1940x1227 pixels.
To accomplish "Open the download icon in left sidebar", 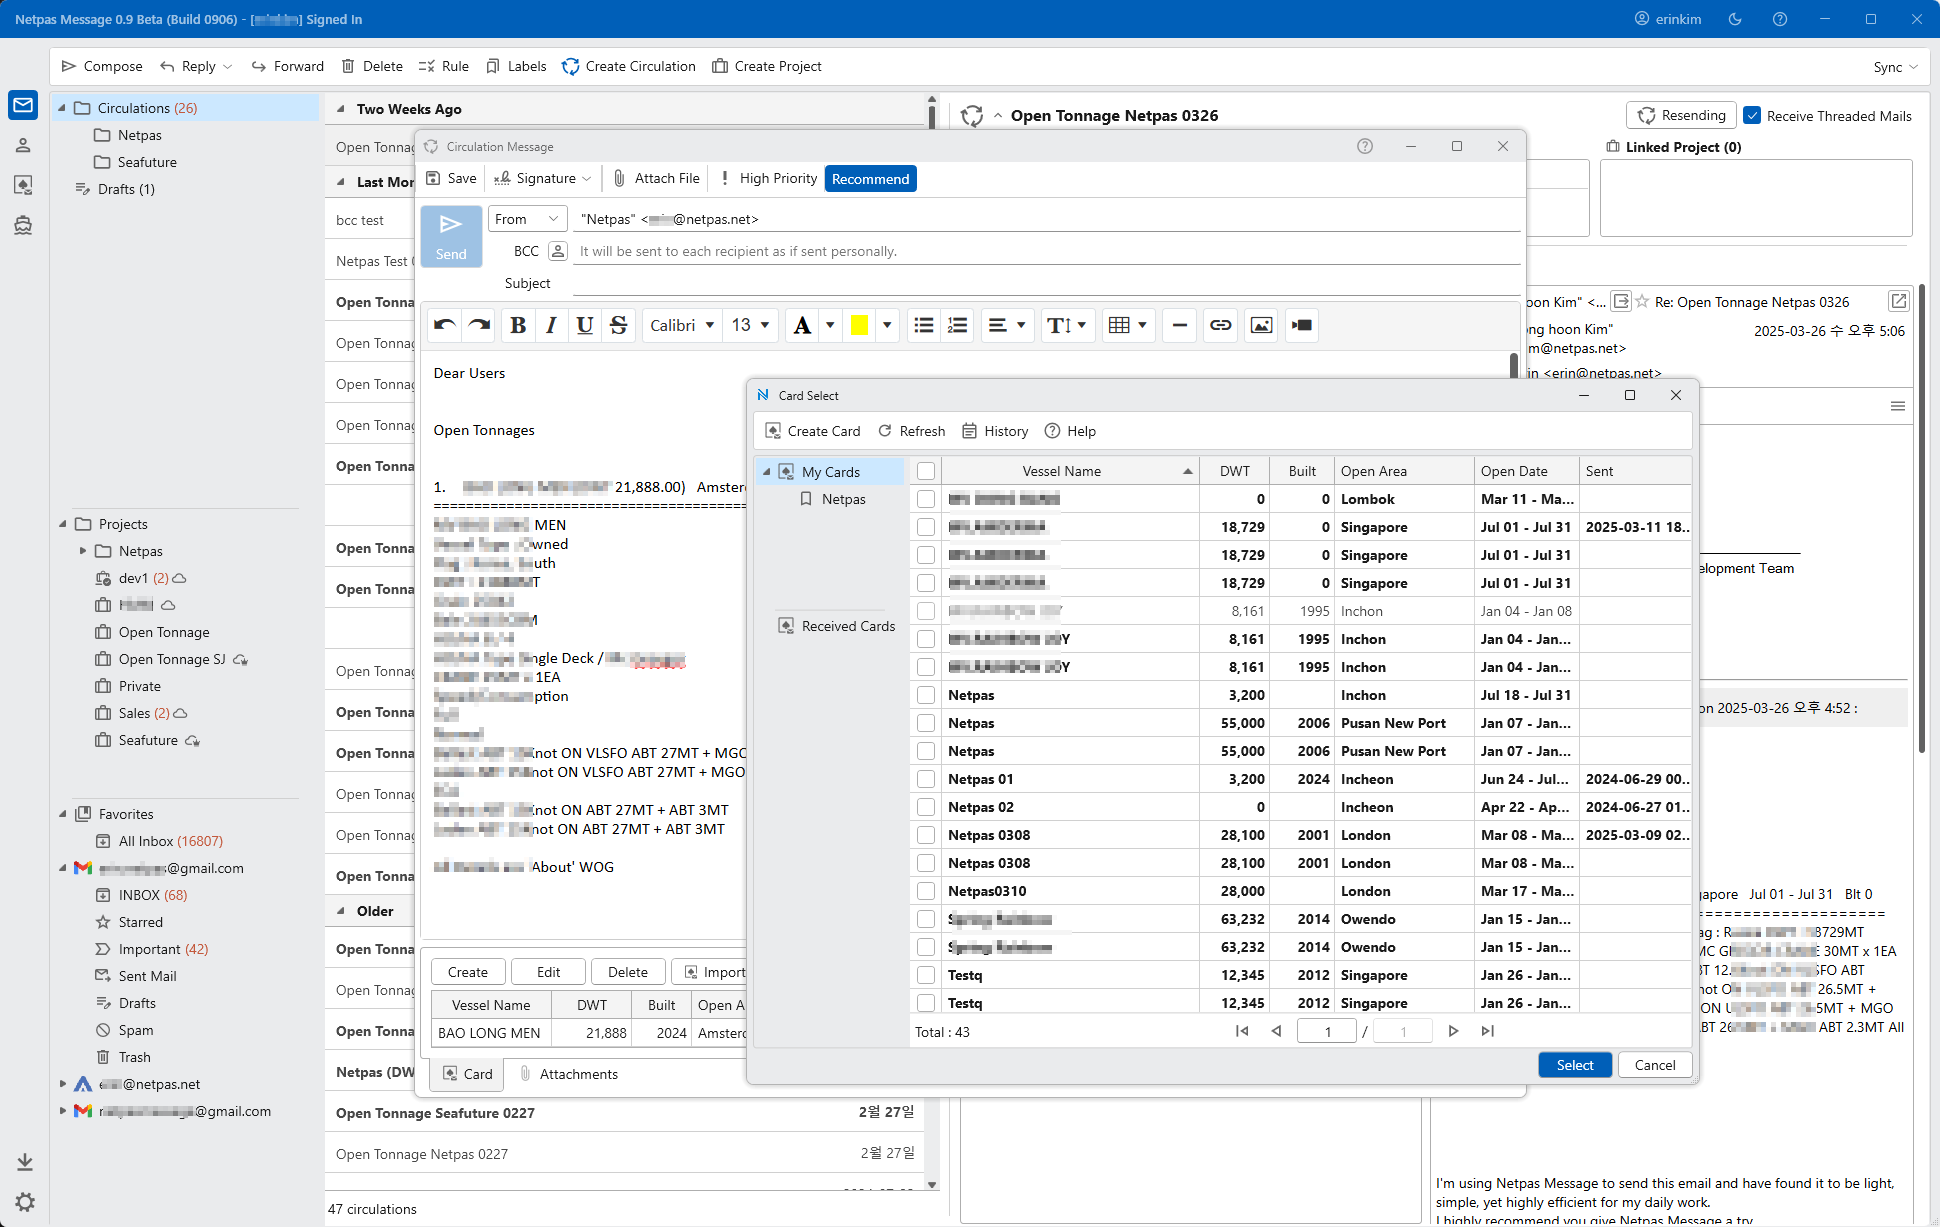I will tap(25, 1162).
